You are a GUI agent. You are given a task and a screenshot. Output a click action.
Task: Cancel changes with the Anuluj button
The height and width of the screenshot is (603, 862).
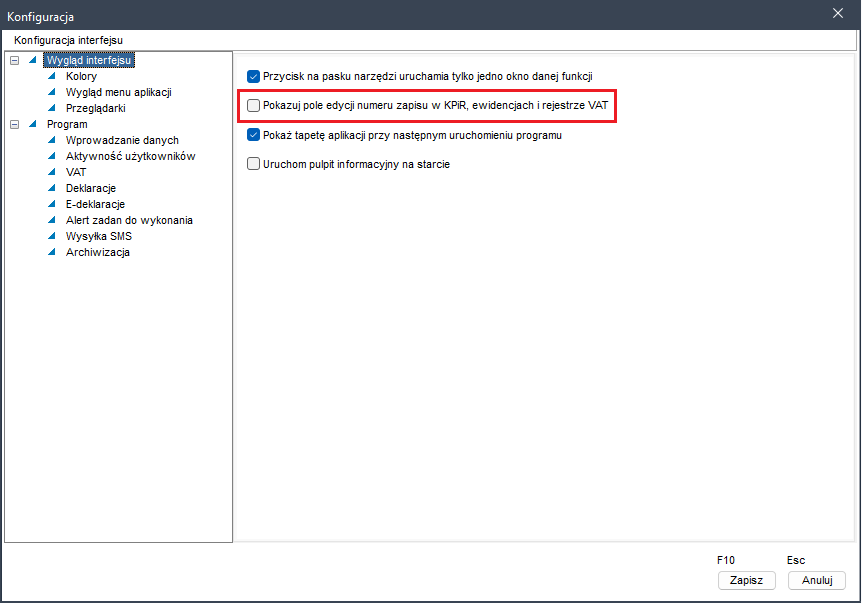pos(817,580)
